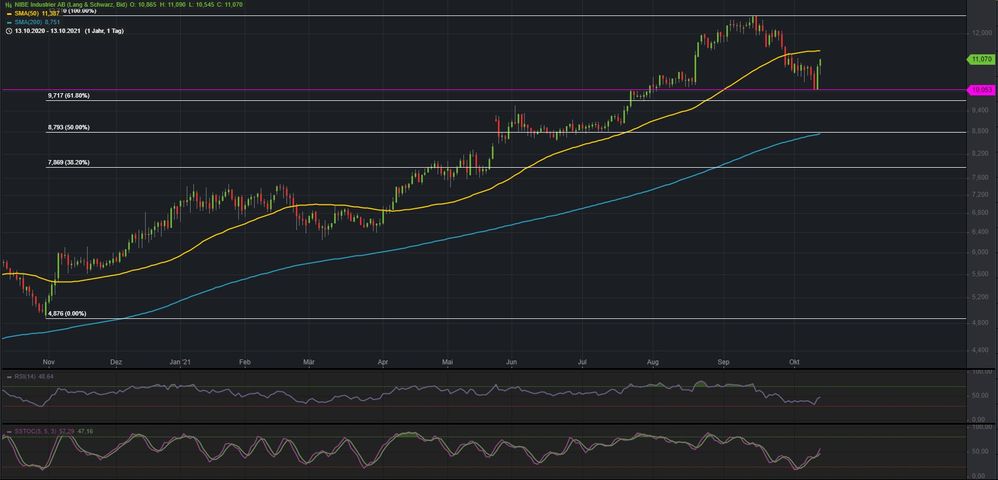Click the blue SMA(200) legend marker

pos(7,22)
